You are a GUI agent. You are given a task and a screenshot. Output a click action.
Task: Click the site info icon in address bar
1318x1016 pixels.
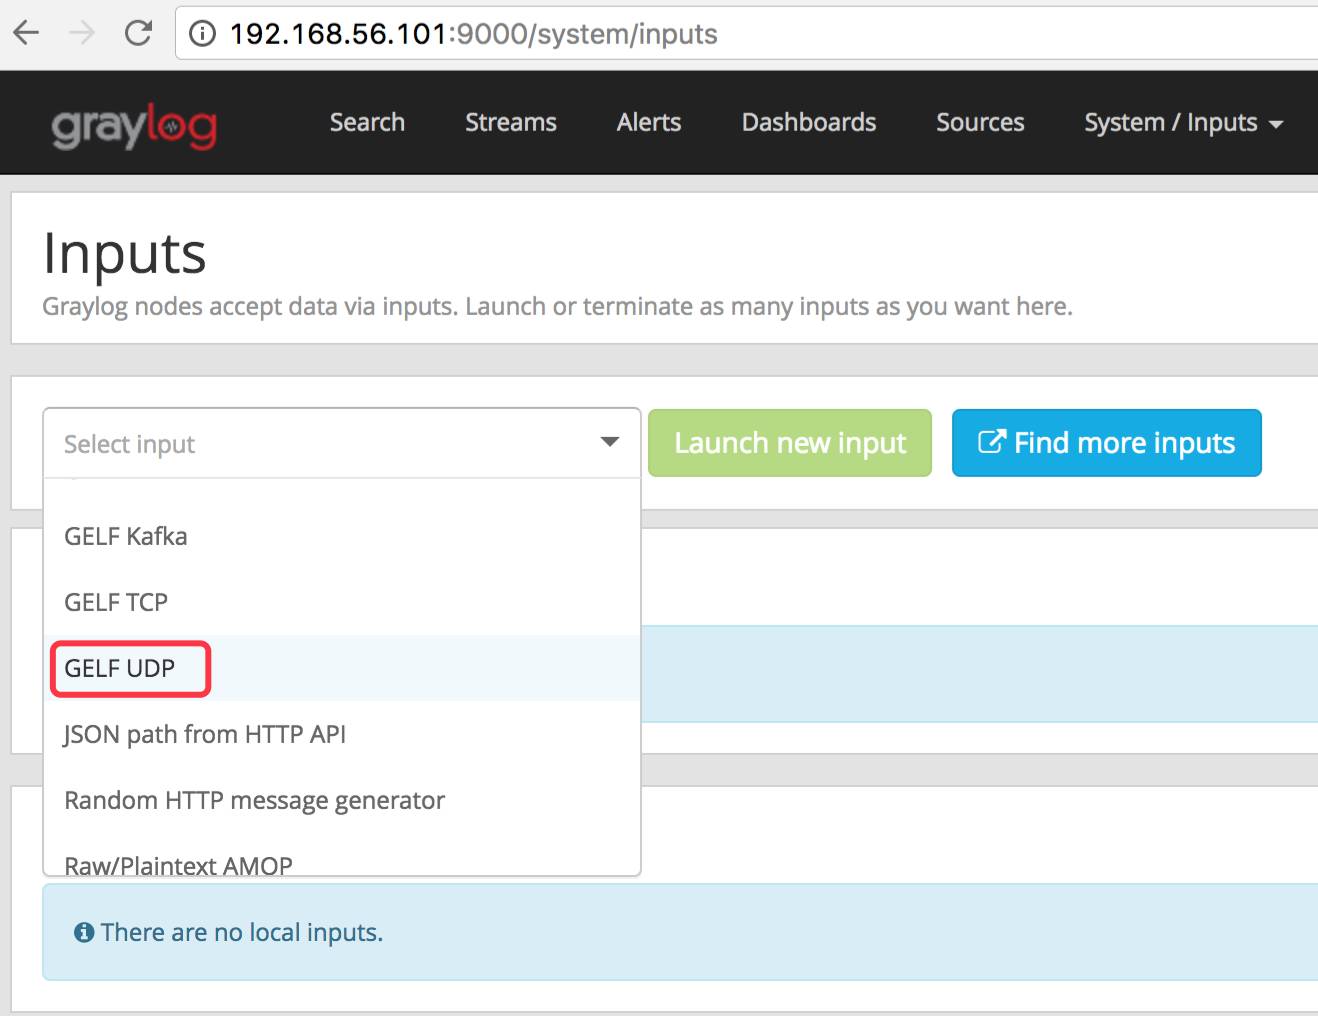point(203,34)
